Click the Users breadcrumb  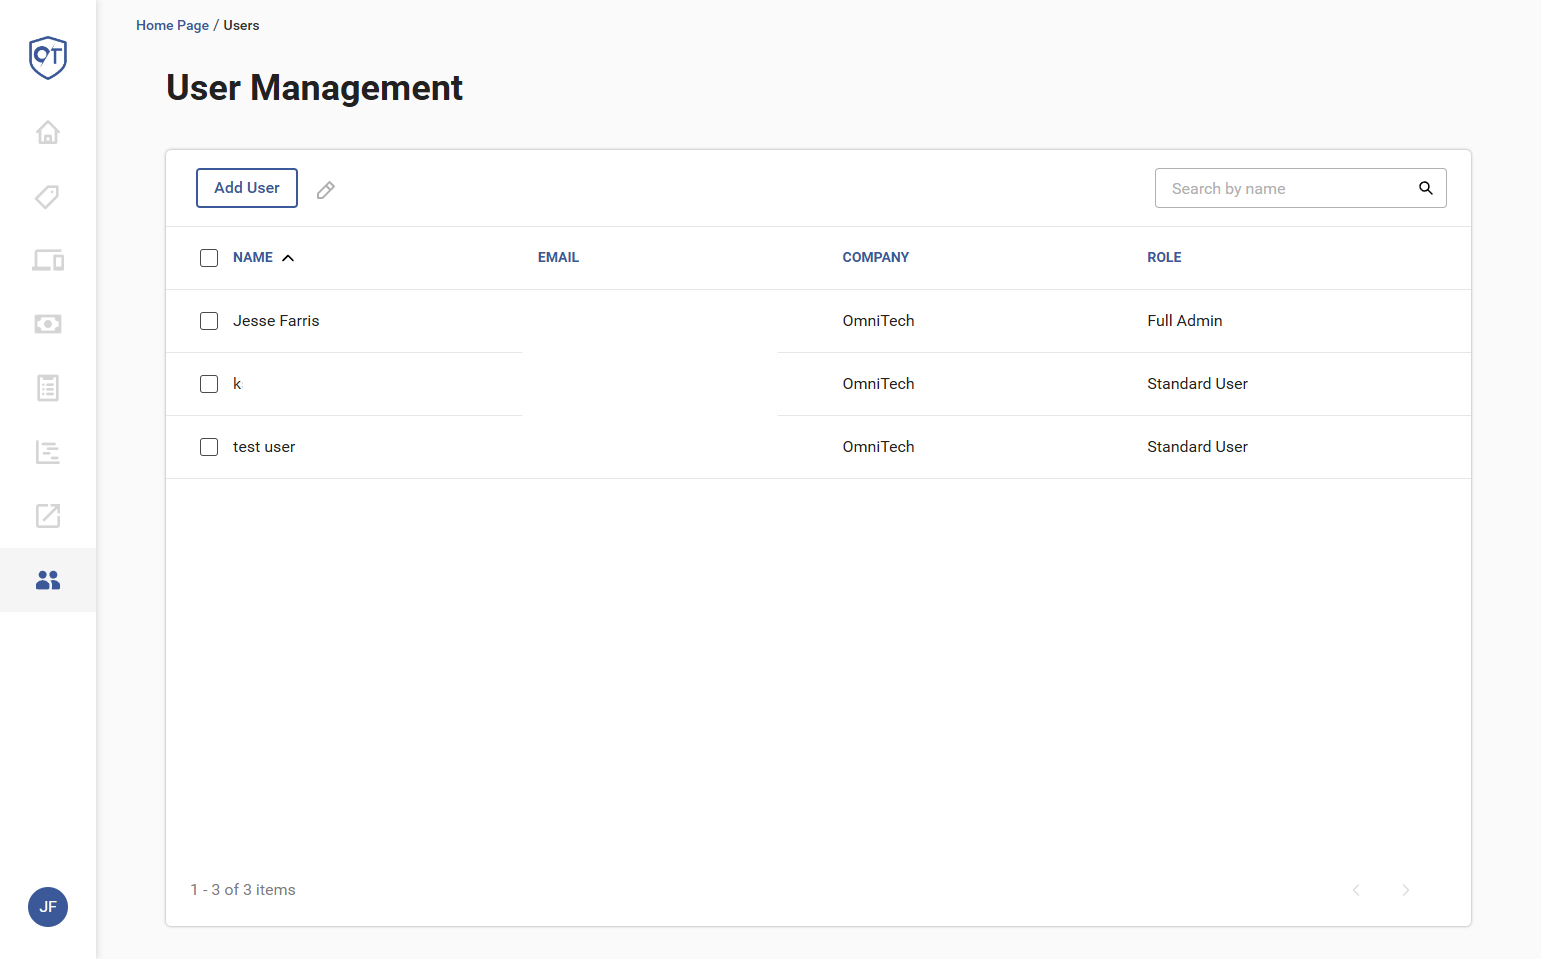[241, 25]
